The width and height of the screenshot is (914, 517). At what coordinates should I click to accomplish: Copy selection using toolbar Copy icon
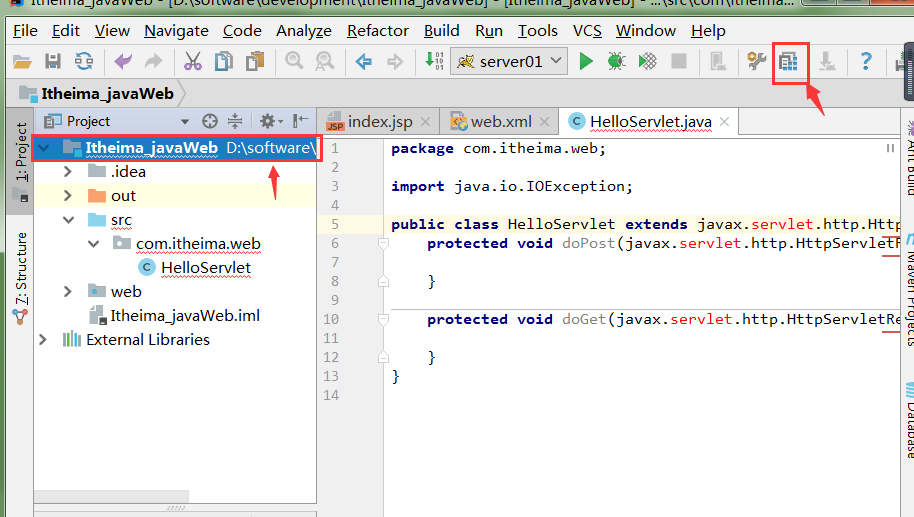[224, 61]
